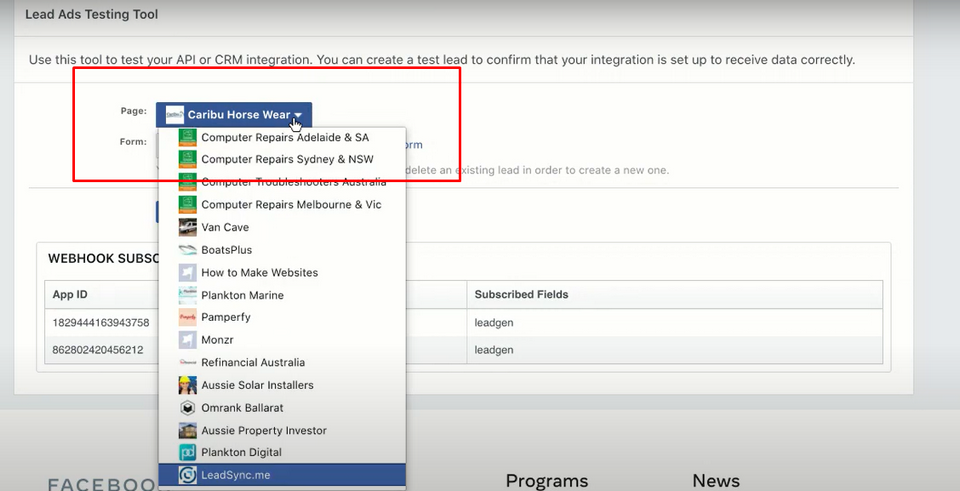Click the Pamperfy logo icon
Screen dimensions: 960x491
187,317
